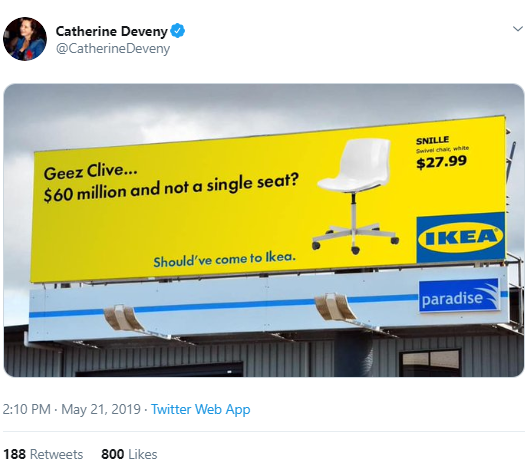Viewport: 526px width, 474px height.
Task: Open the Twitter Web App source link
Action: click(x=201, y=409)
